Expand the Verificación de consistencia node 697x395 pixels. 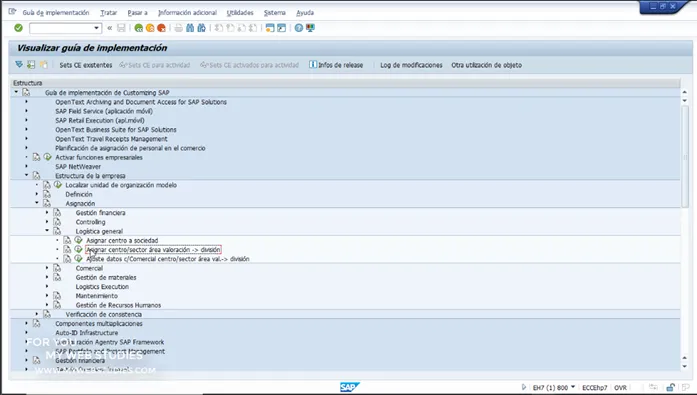(37, 314)
